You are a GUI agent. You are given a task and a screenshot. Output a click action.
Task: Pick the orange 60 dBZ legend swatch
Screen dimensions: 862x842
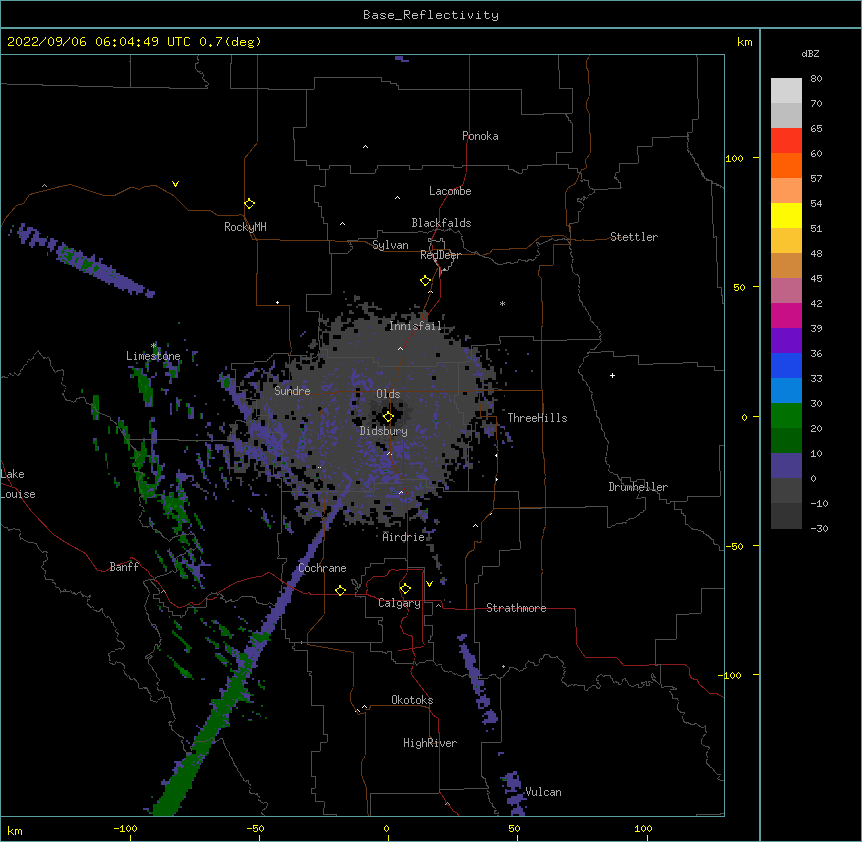[786, 165]
